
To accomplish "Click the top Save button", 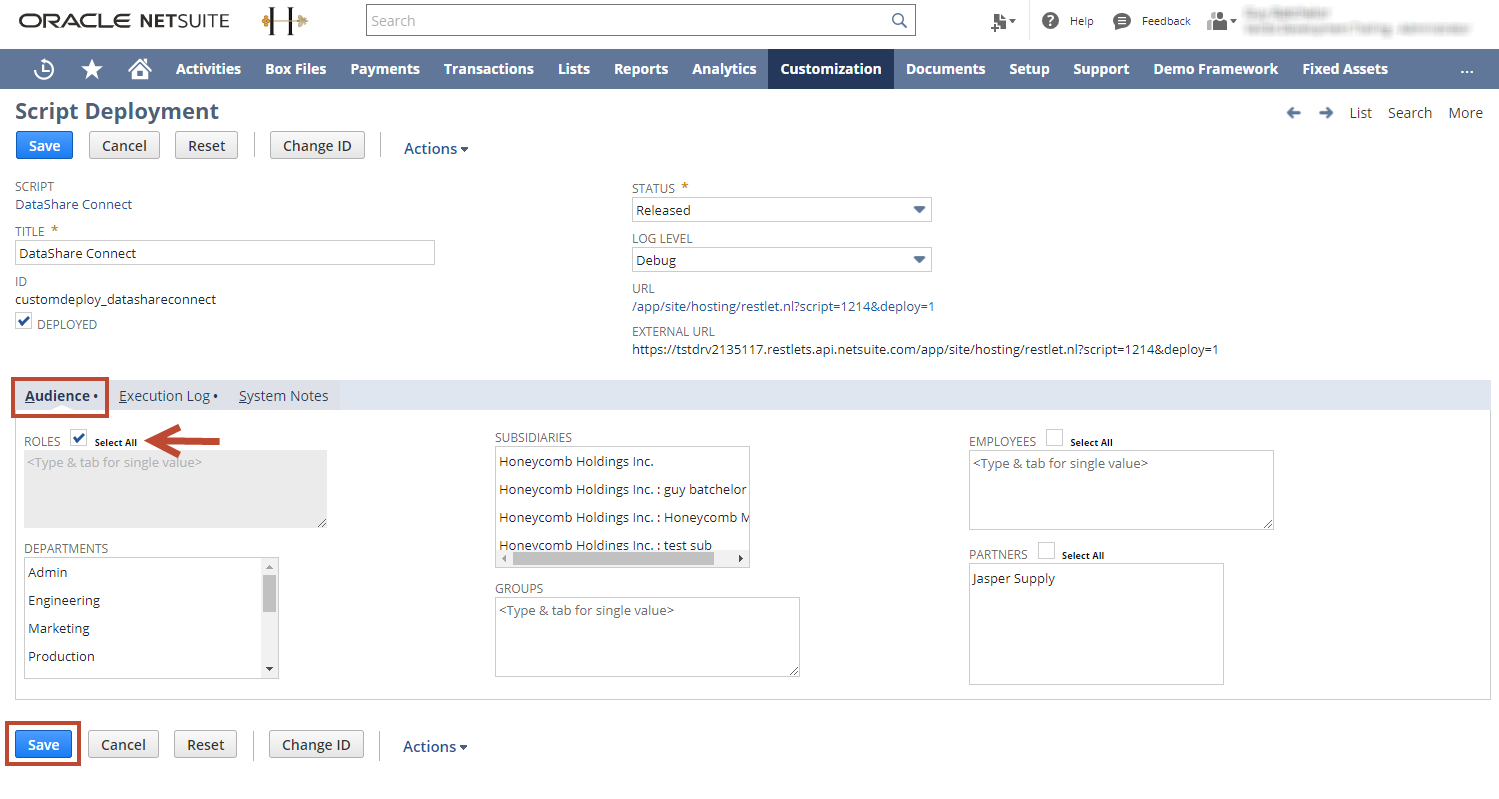I will click(x=44, y=145).
